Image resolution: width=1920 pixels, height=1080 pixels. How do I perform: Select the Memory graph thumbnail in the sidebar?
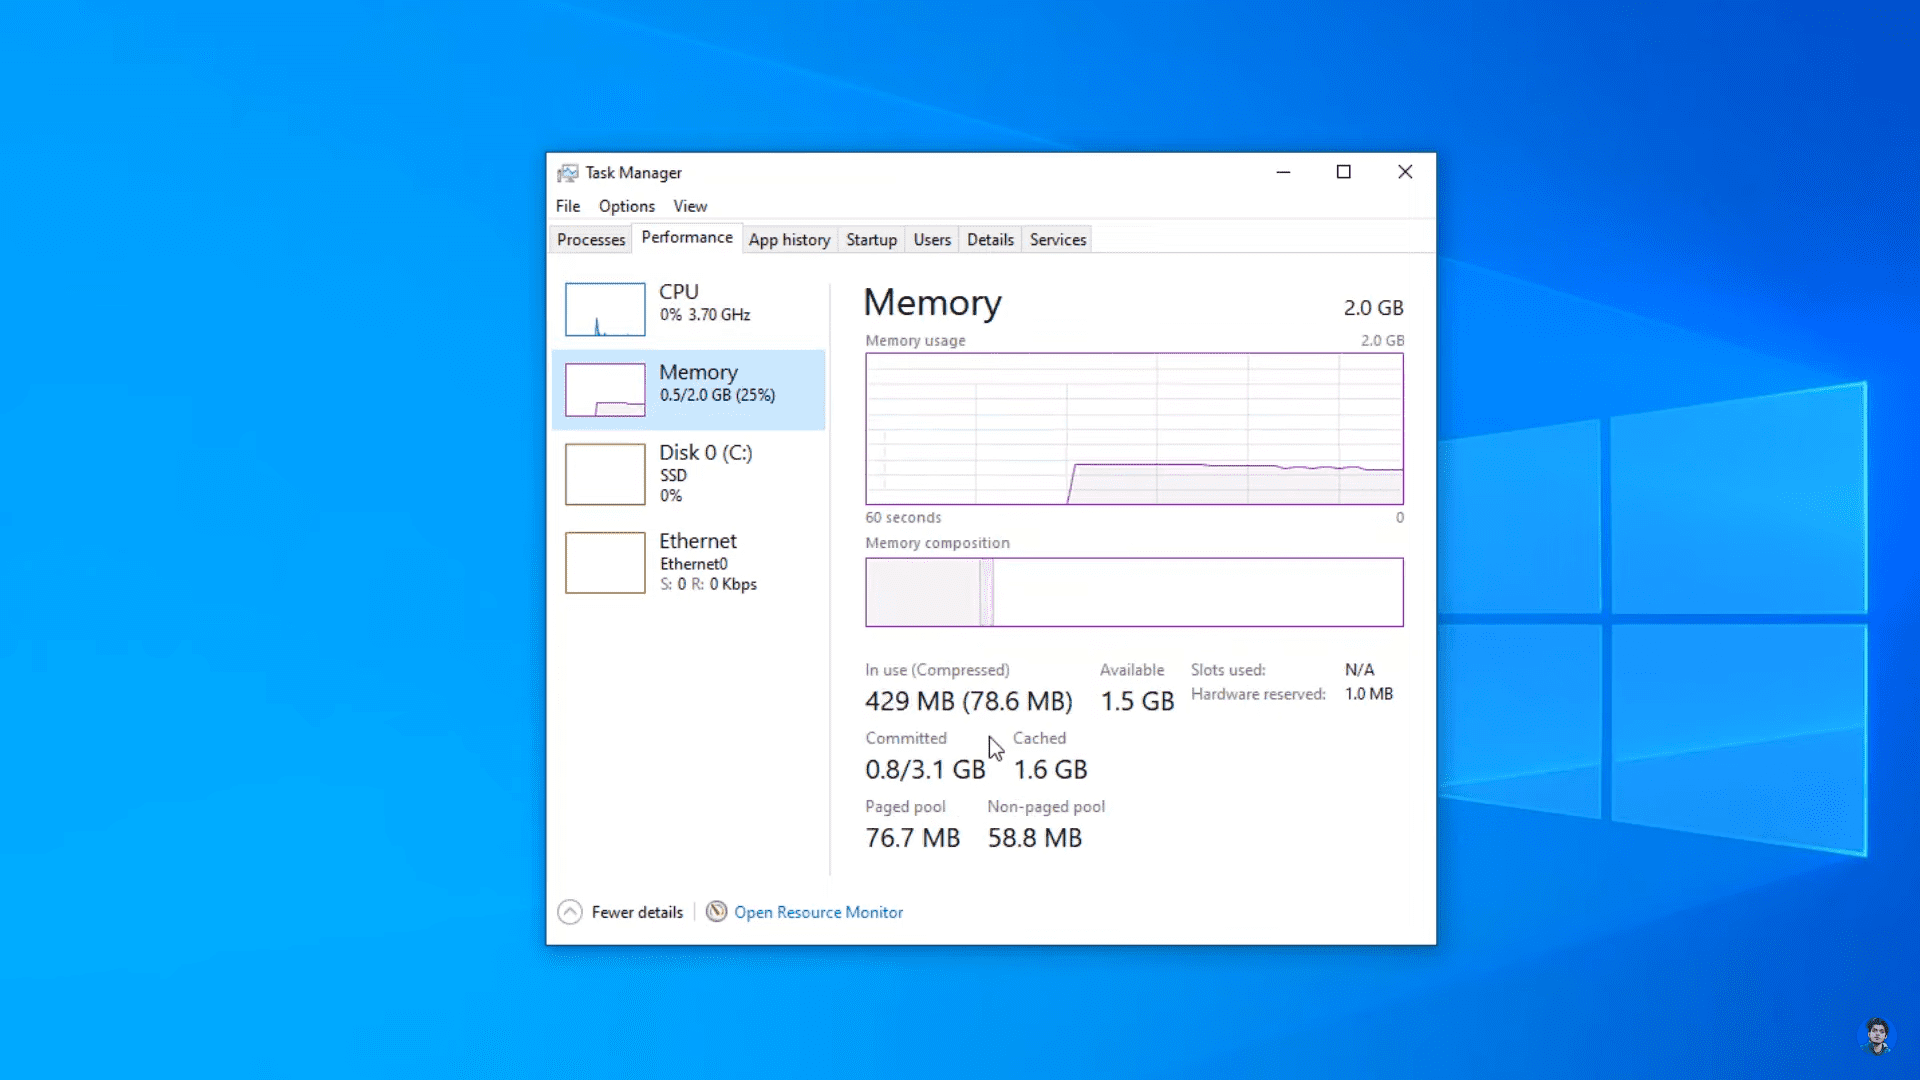point(604,389)
